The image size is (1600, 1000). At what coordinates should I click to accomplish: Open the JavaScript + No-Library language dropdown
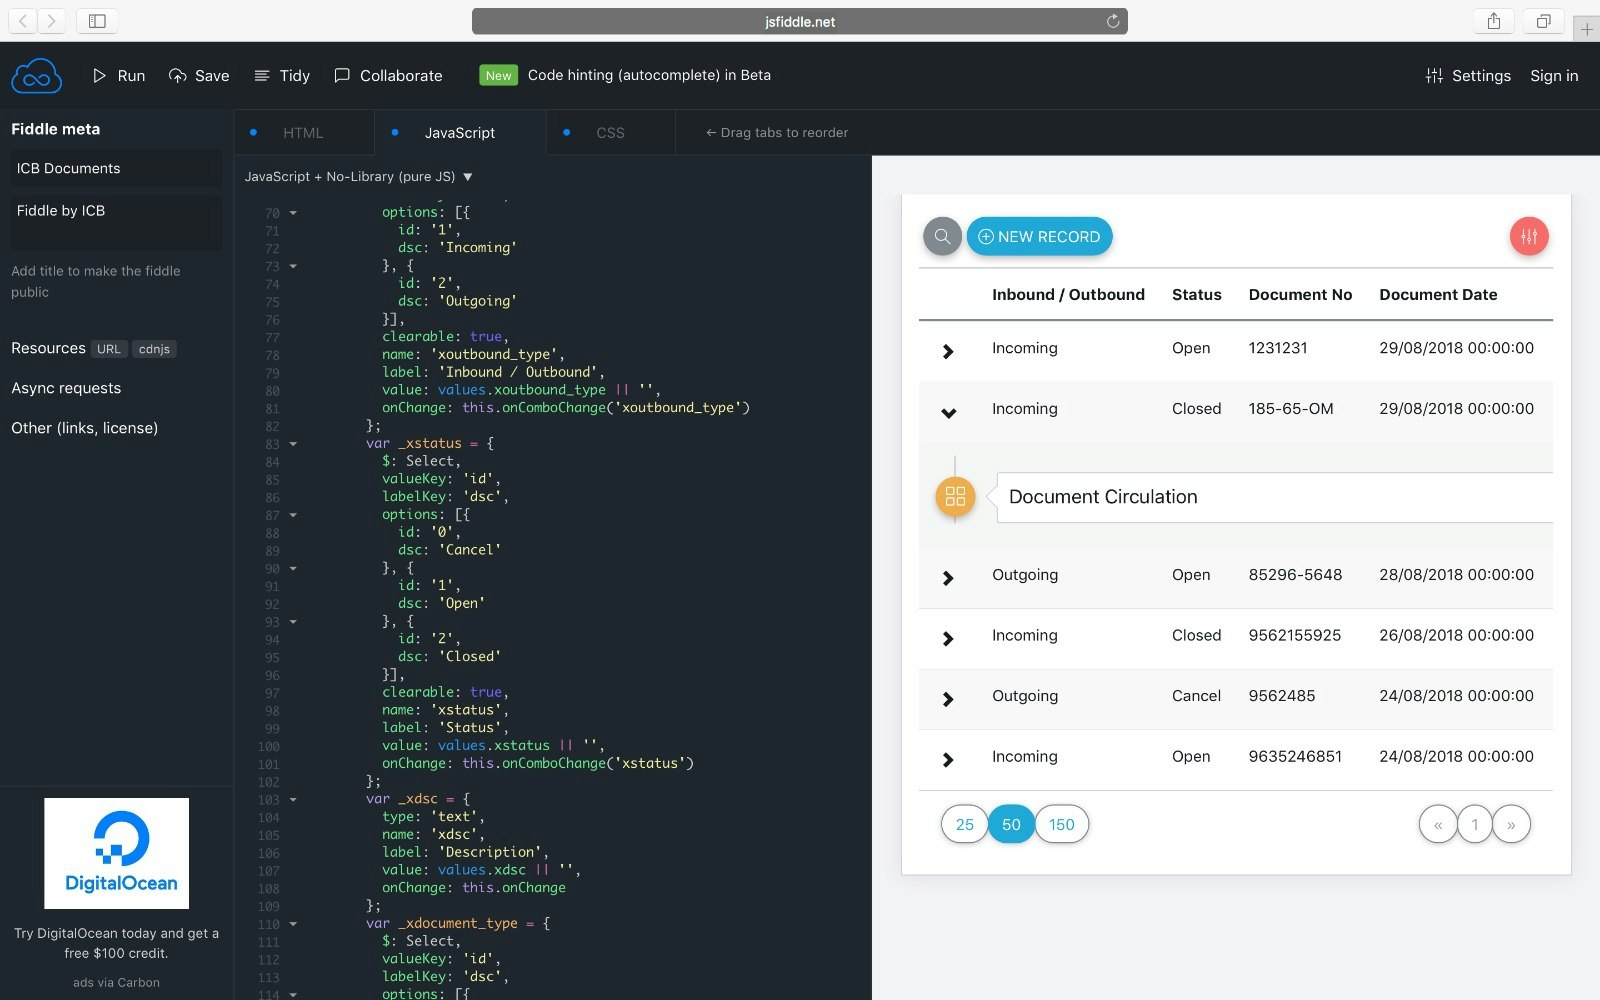pyautogui.click(x=358, y=176)
